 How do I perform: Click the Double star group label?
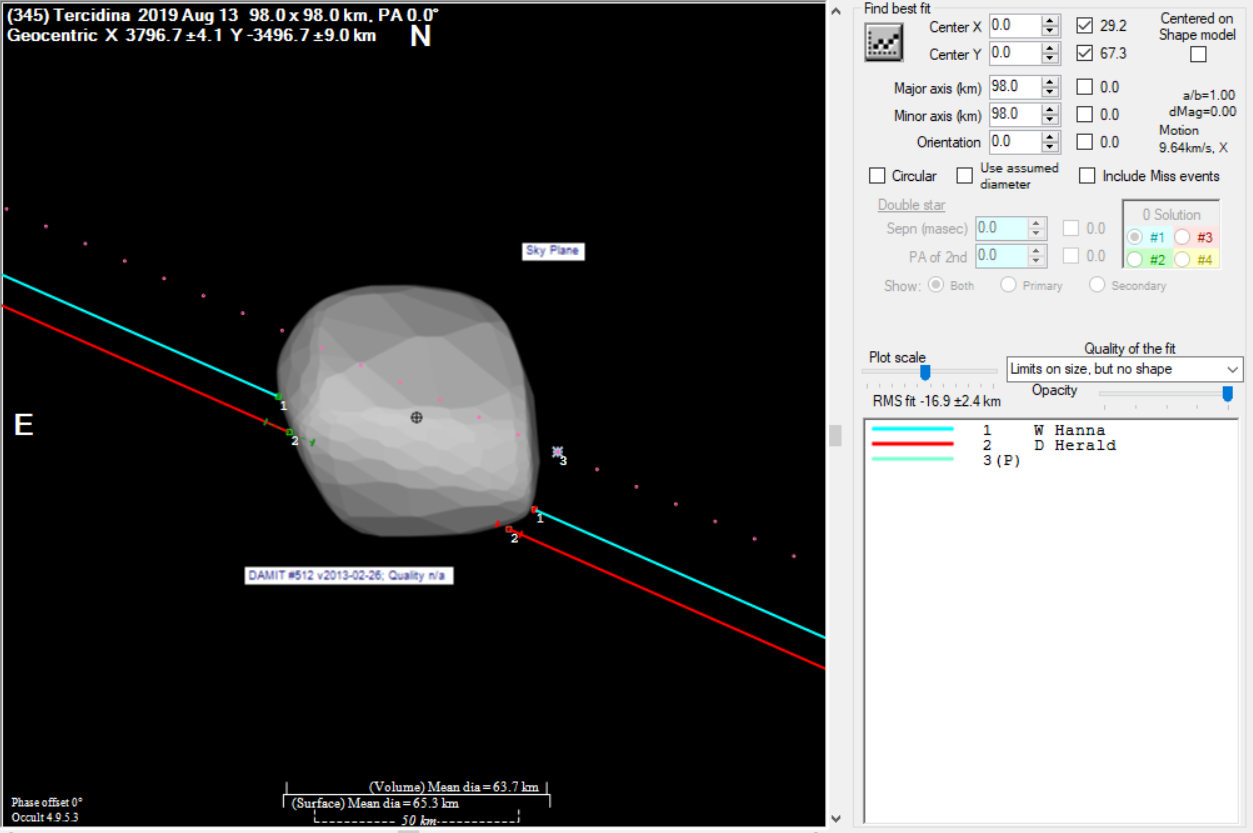point(912,205)
